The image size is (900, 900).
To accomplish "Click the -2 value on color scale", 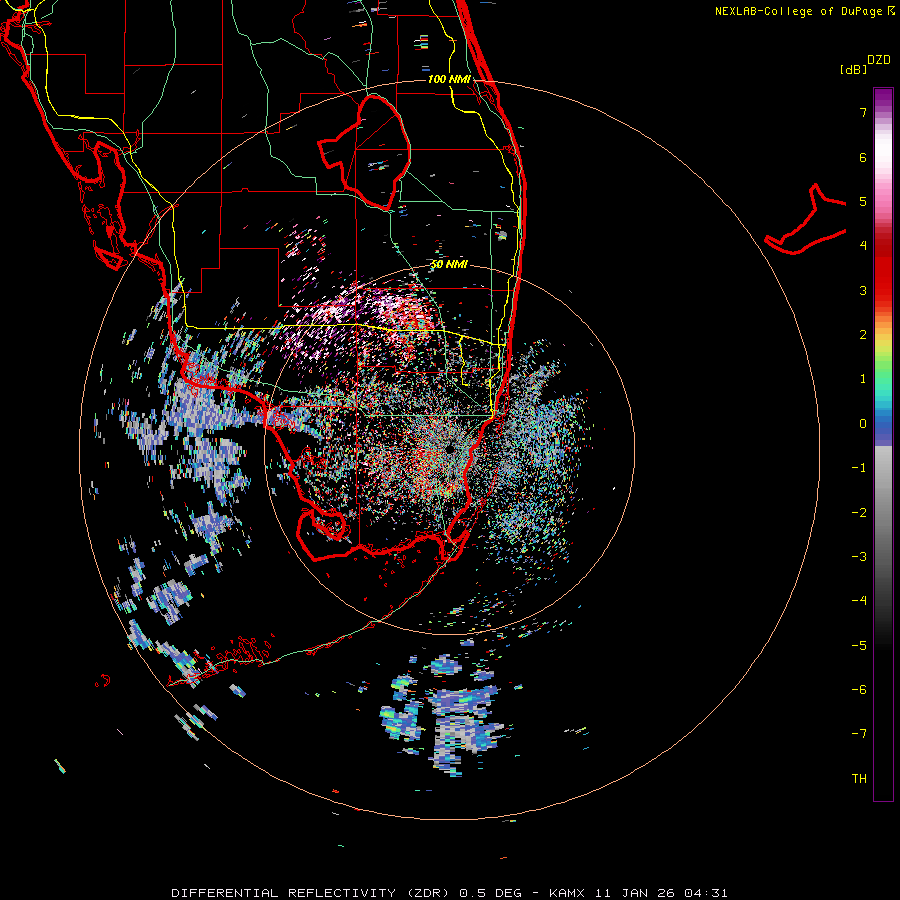I will 859,513.
